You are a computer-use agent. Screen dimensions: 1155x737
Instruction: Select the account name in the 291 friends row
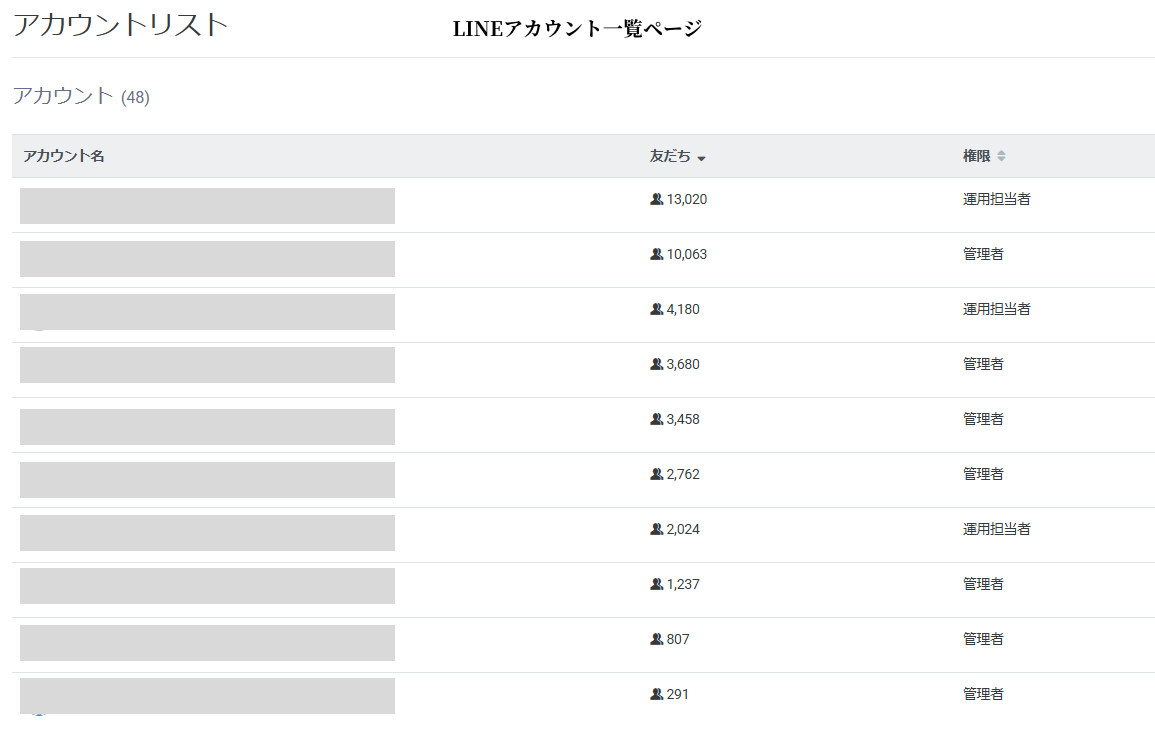(x=207, y=696)
